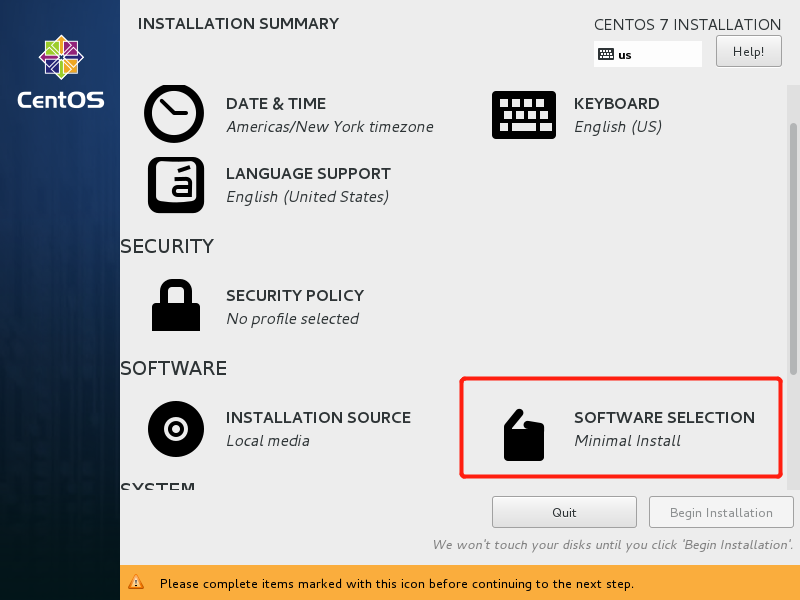This screenshot has height=600, width=800.
Task: Open Security Policy padlock icon
Action: click(176, 305)
